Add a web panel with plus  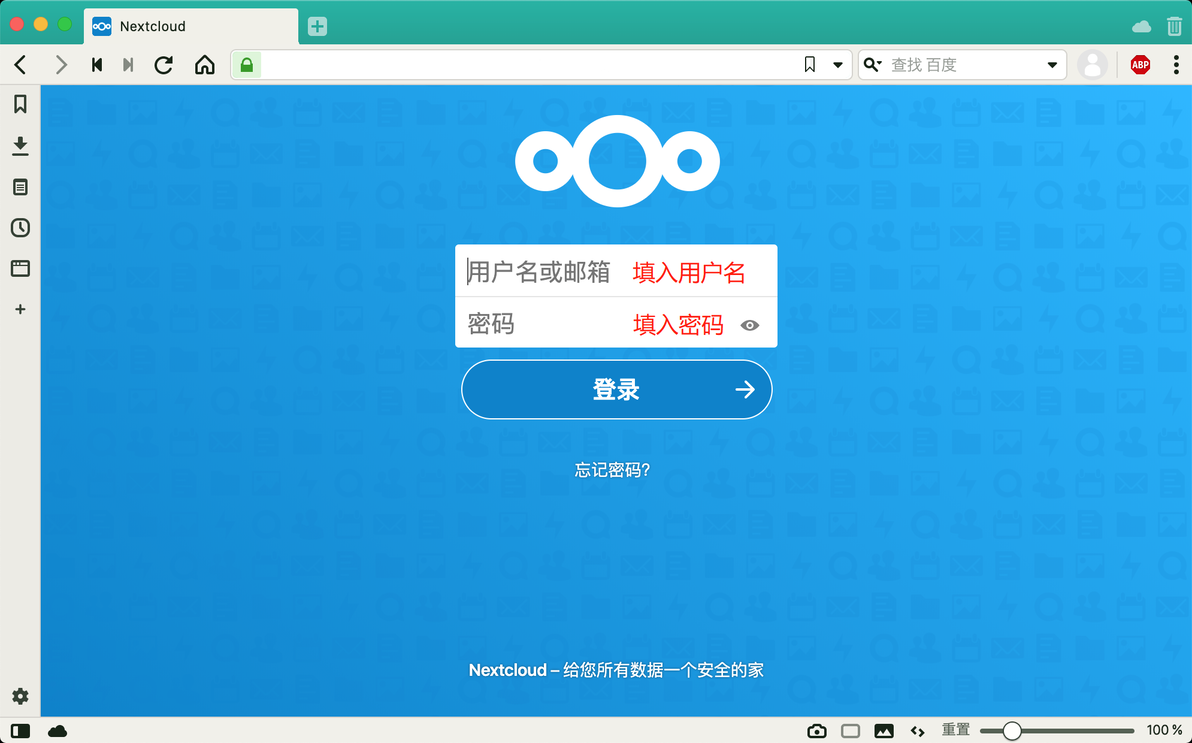(21, 310)
